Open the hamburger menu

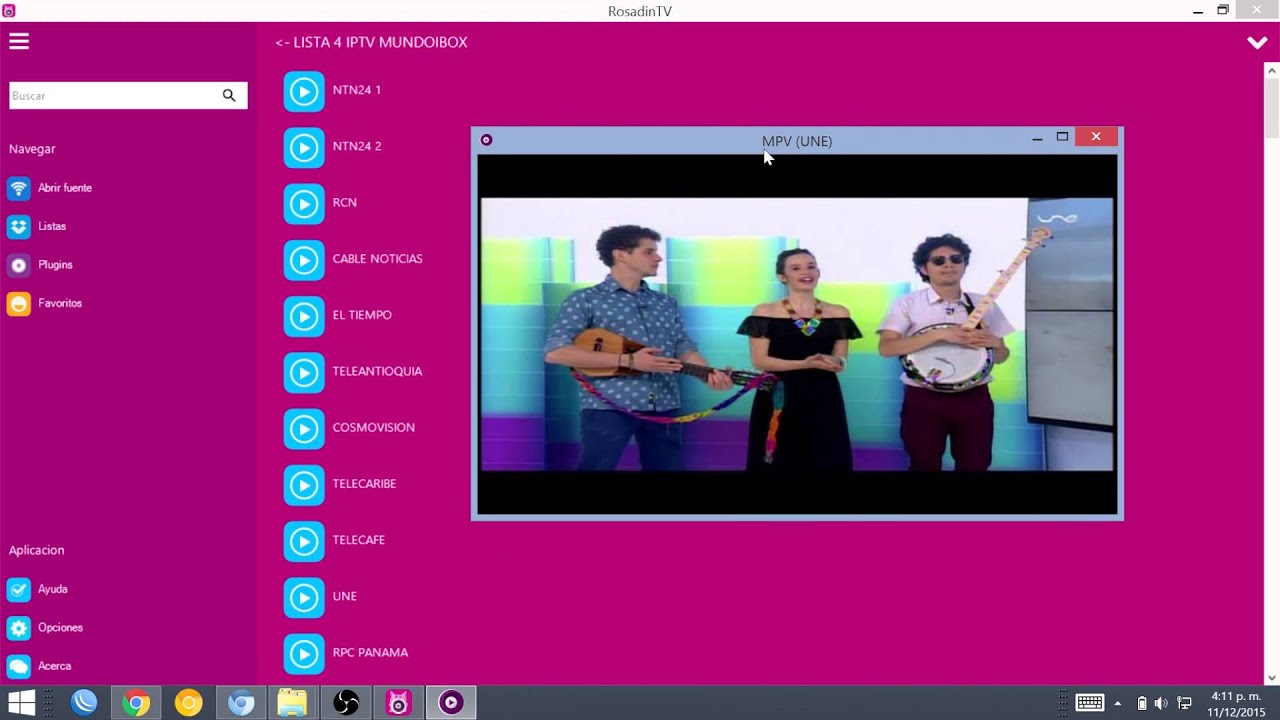tap(19, 42)
